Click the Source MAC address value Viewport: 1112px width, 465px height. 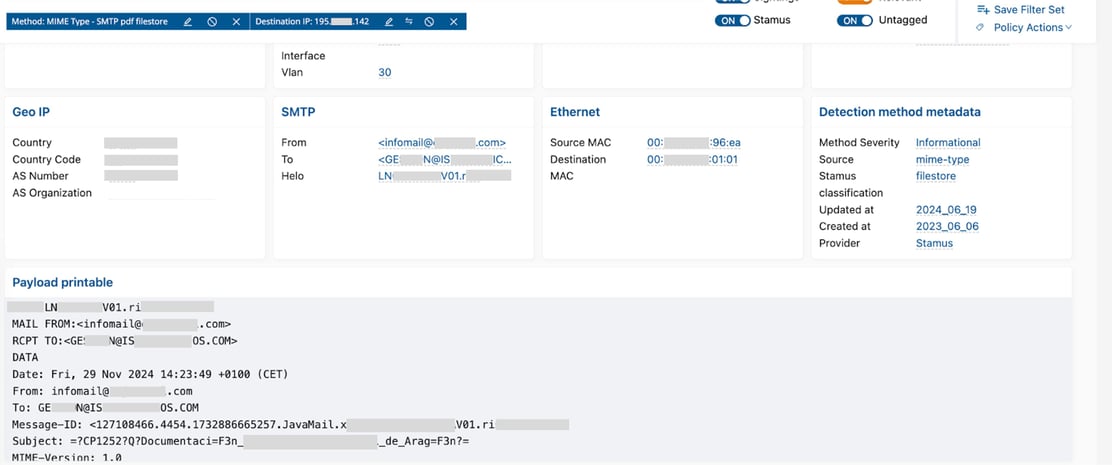[x=694, y=142]
